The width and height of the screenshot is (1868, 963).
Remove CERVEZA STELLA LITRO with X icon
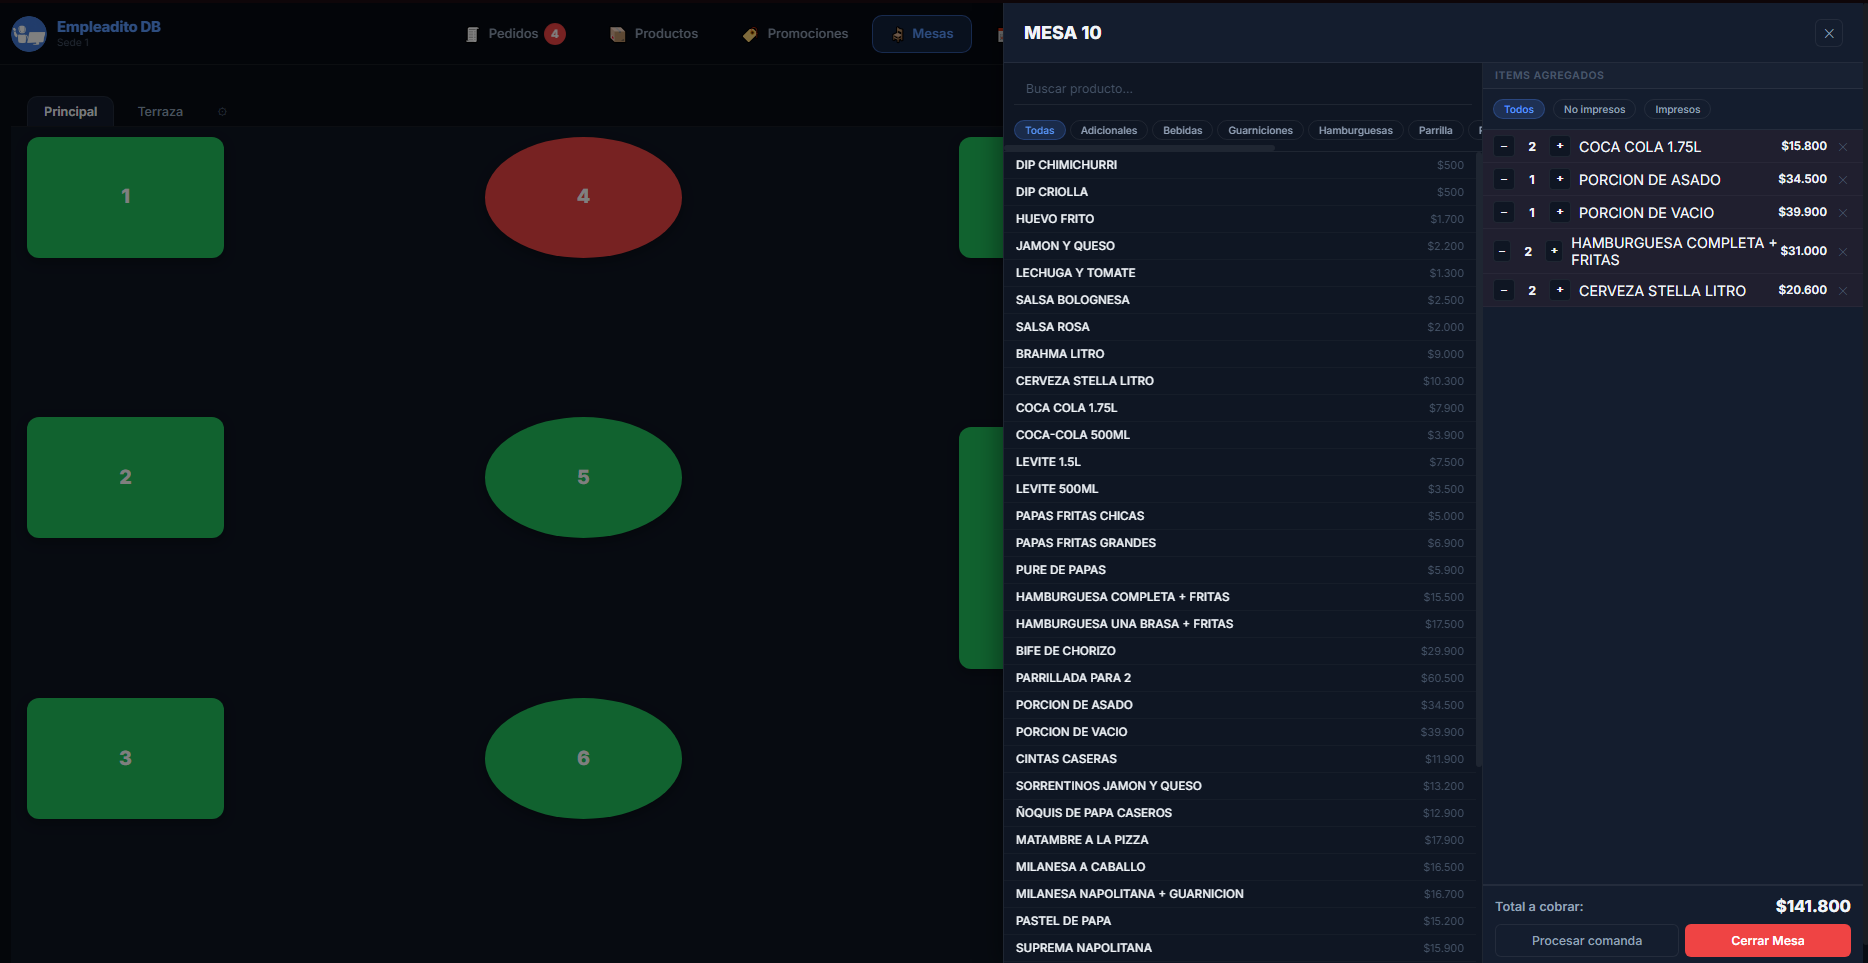point(1842,291)
